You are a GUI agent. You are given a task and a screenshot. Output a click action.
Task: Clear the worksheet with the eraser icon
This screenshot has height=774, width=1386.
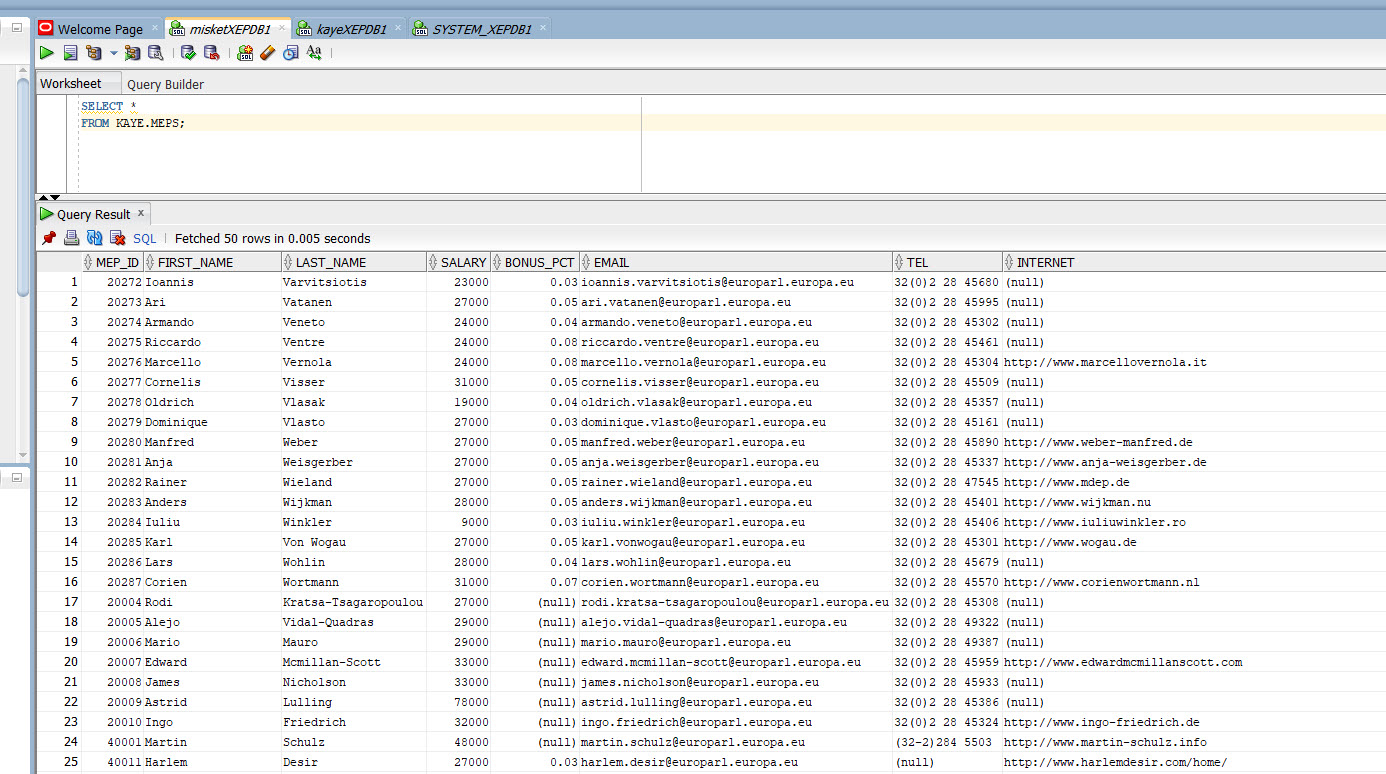(267, 53)
